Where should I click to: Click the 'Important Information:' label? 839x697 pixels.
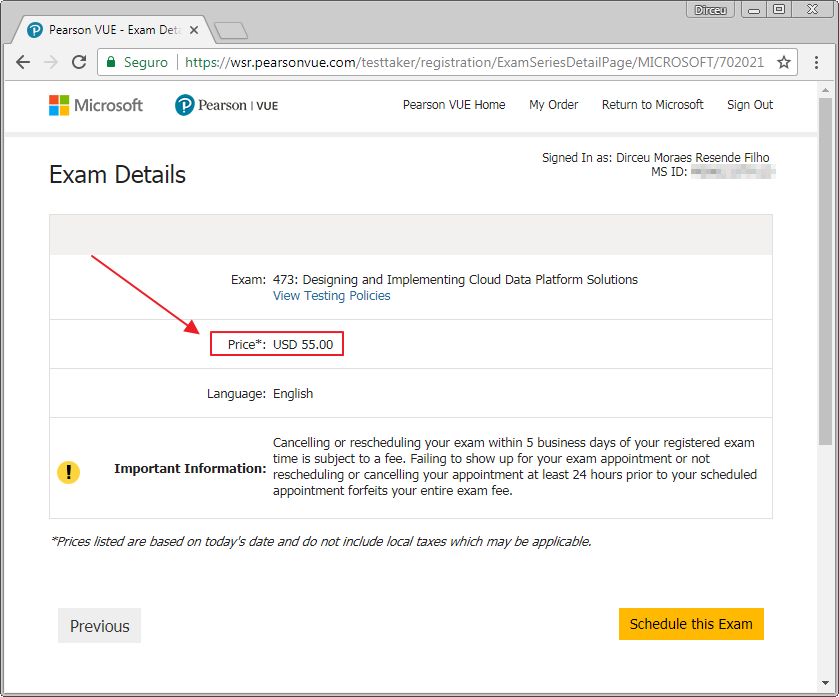pos(190,469)
